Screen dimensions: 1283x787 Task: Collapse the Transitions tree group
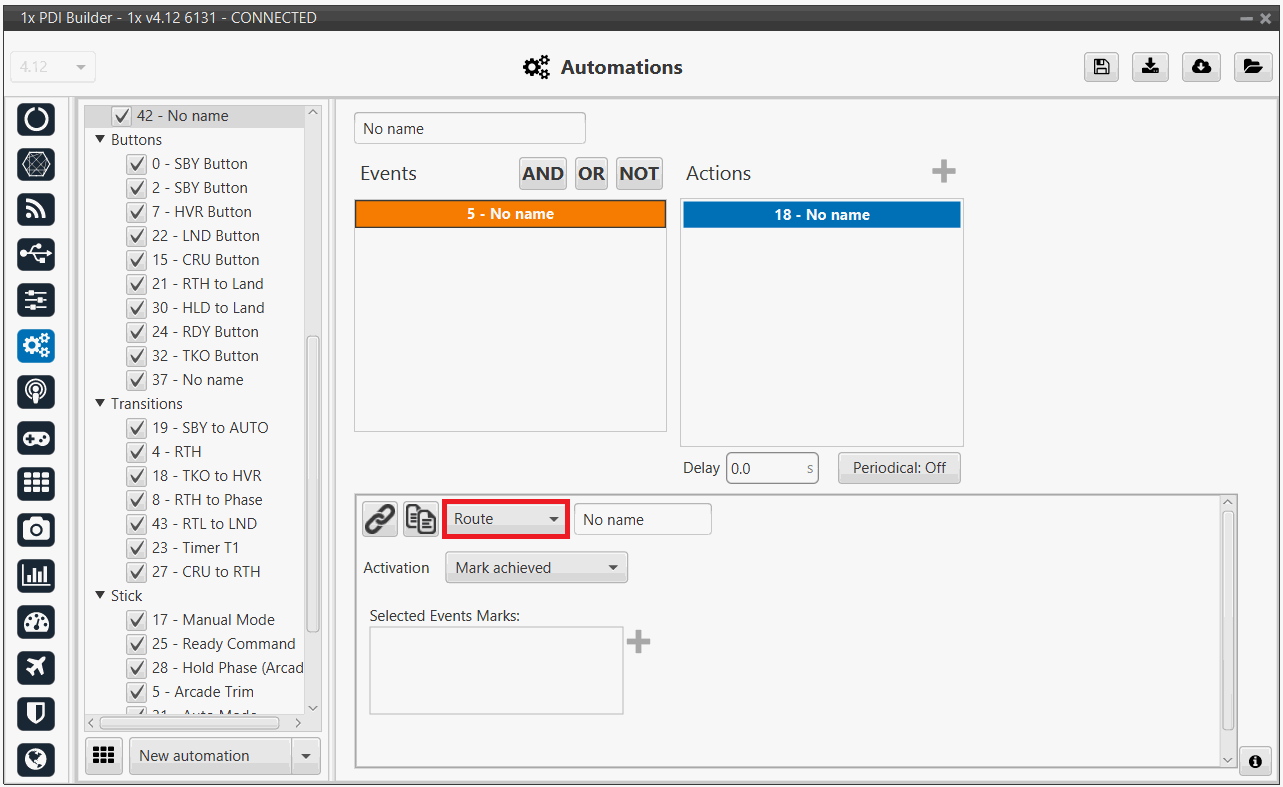(x=100, y=404)
